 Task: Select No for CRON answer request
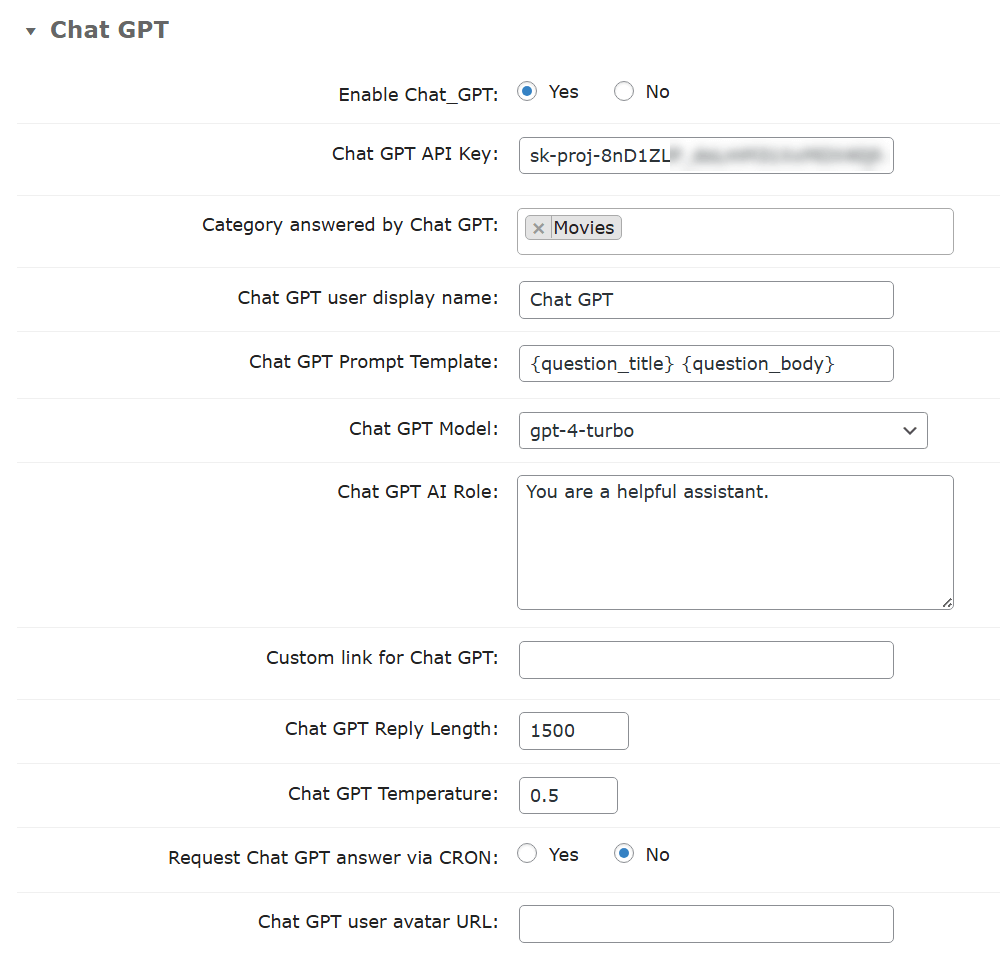[624, 854]
